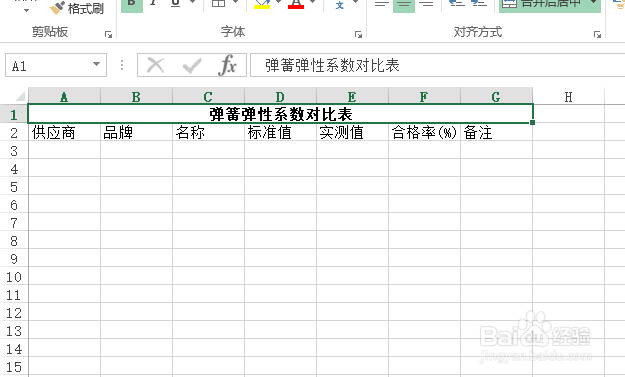Open the phonetic guide dropdown arrow

(356, 3)
